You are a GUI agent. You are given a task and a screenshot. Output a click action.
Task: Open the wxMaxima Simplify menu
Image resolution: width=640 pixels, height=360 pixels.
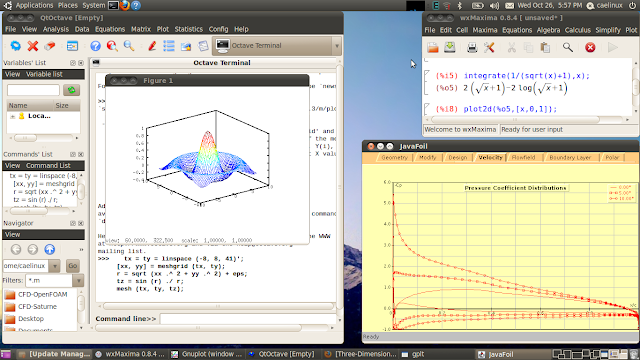pos(608,30)
